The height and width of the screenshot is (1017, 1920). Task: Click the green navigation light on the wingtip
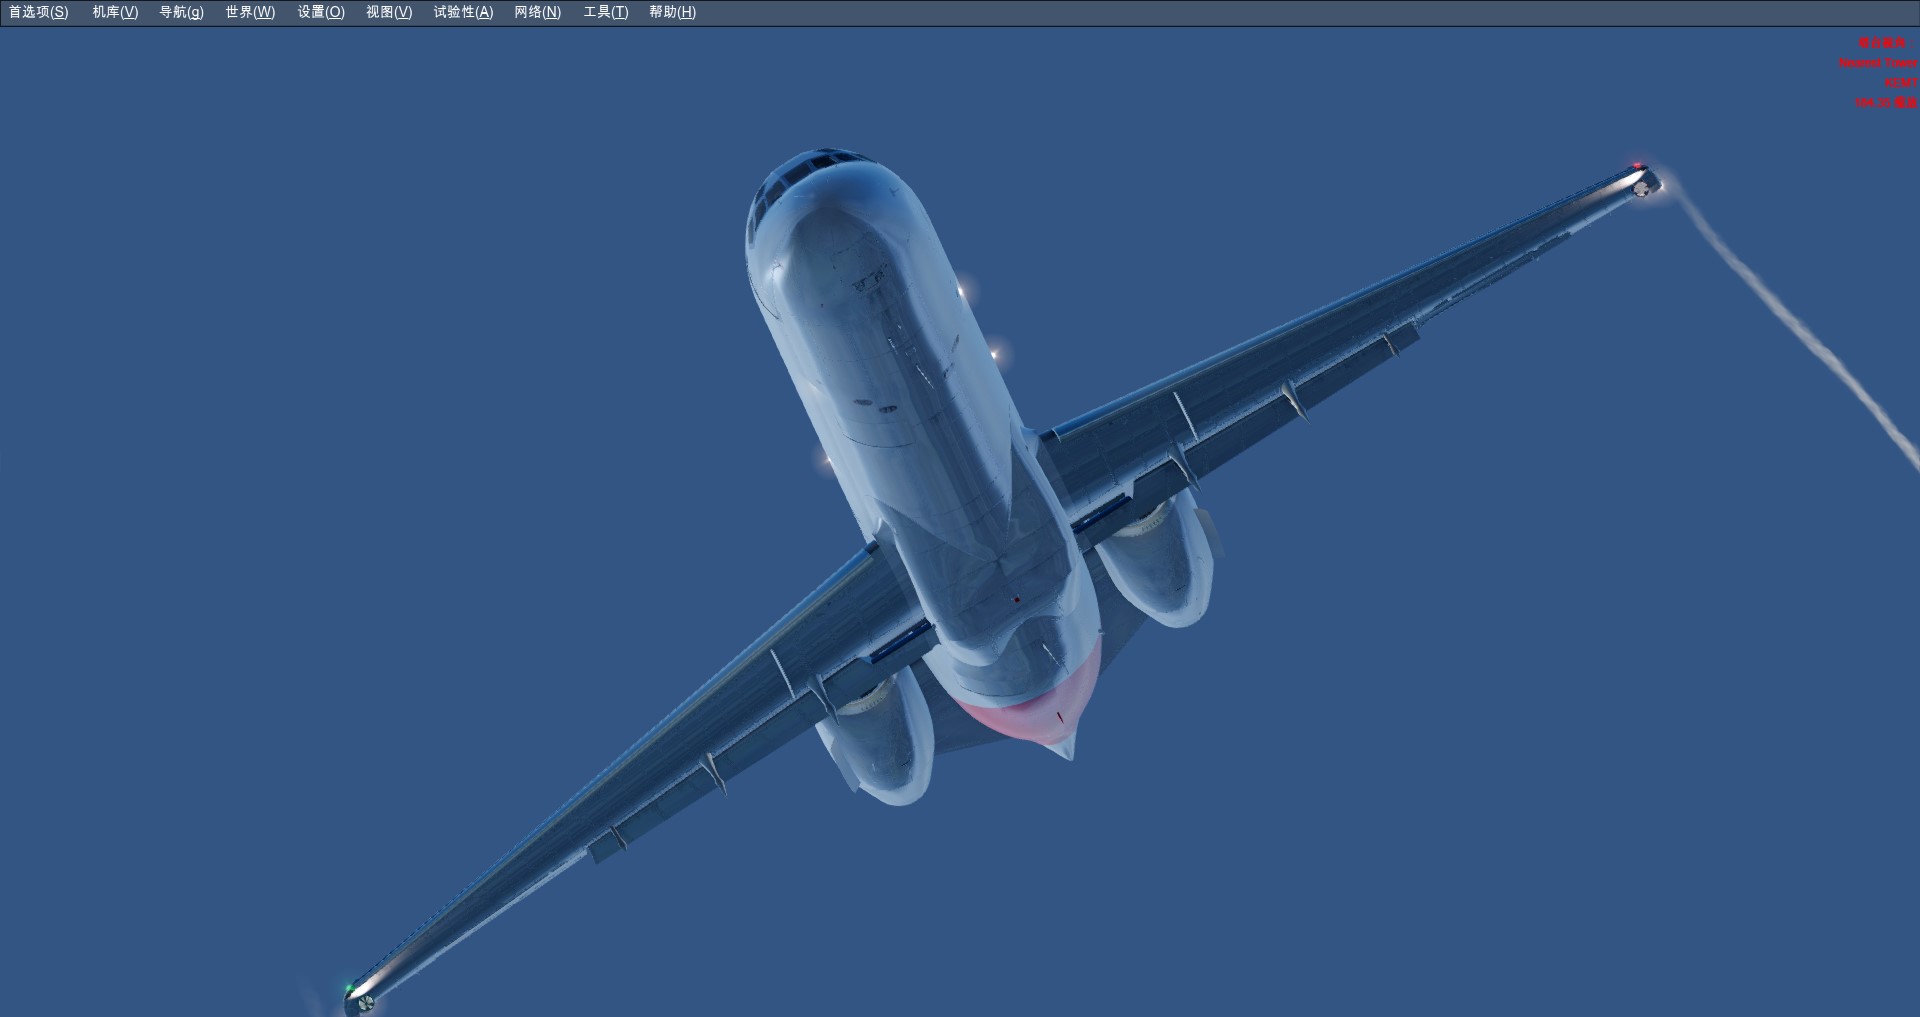pyautogui.click(x=349, y=990)
